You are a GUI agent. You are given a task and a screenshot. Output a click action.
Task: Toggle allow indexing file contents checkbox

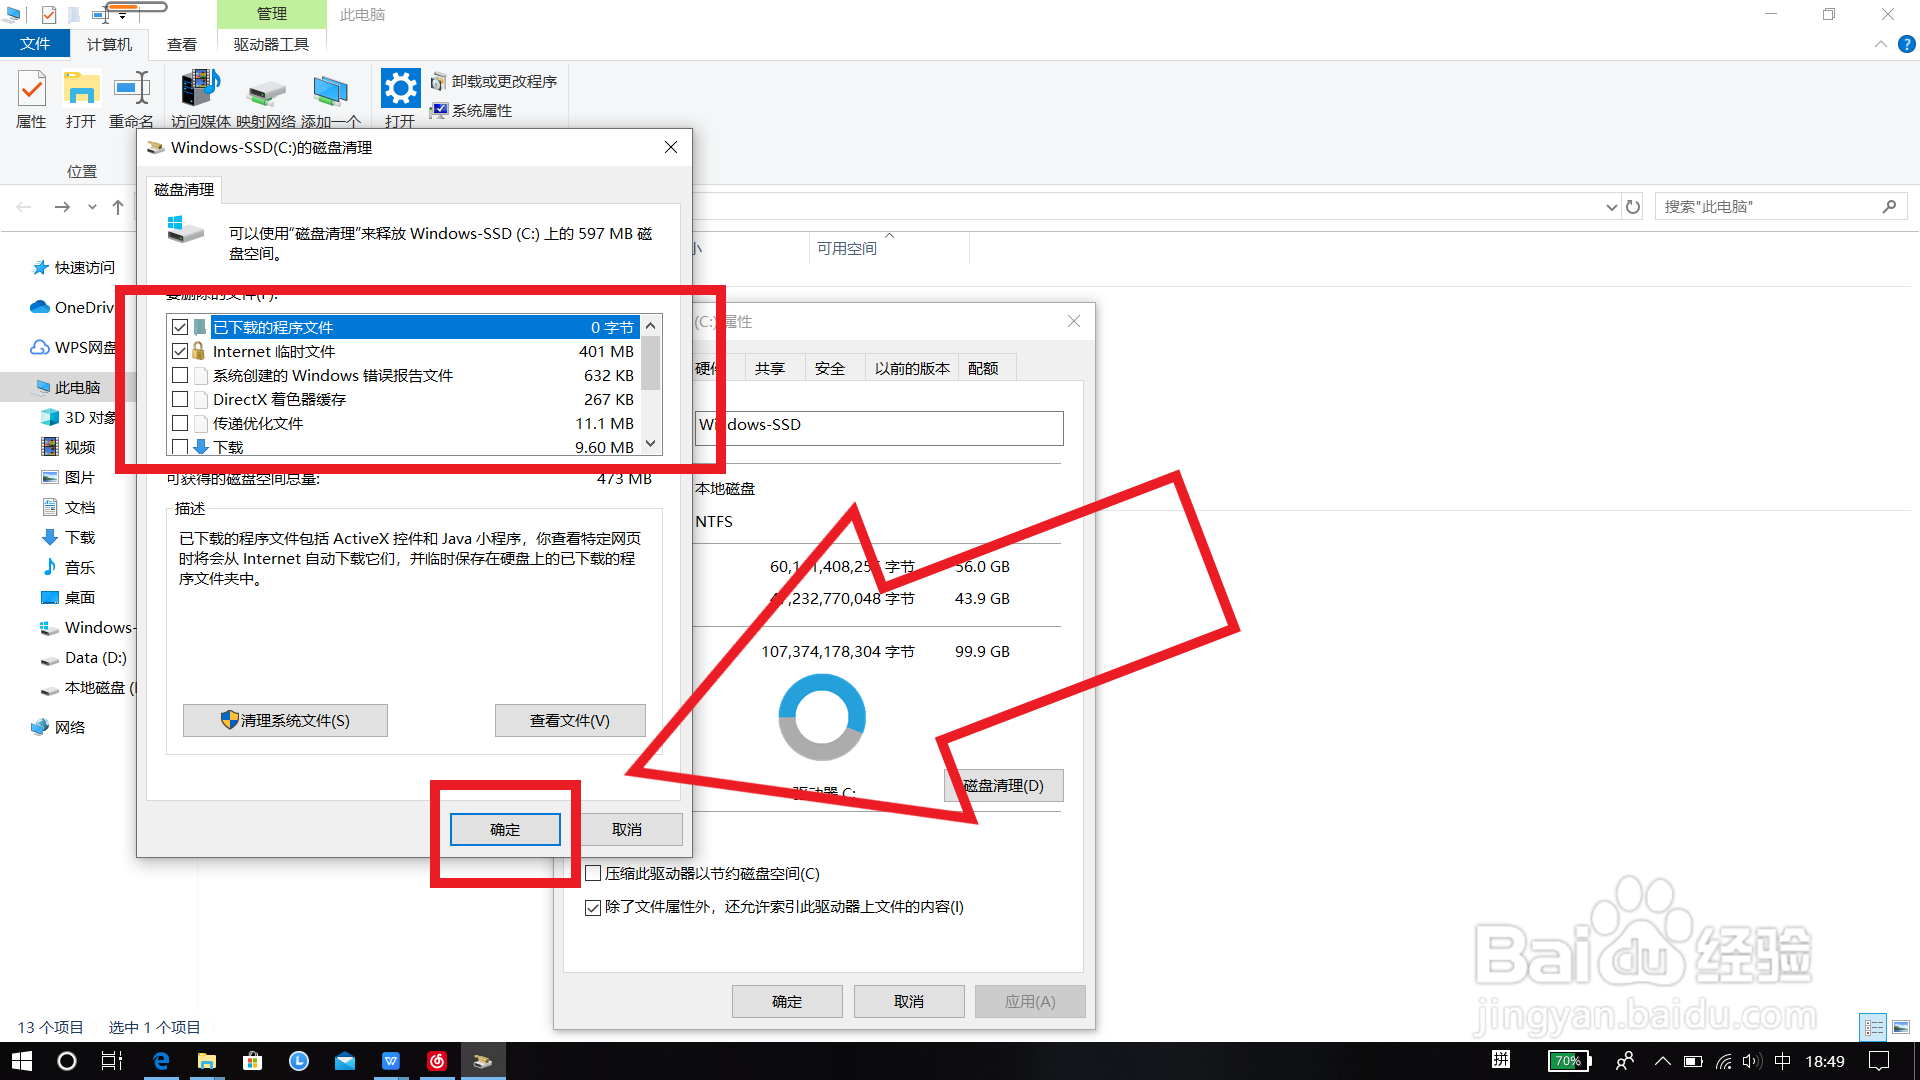593,907
